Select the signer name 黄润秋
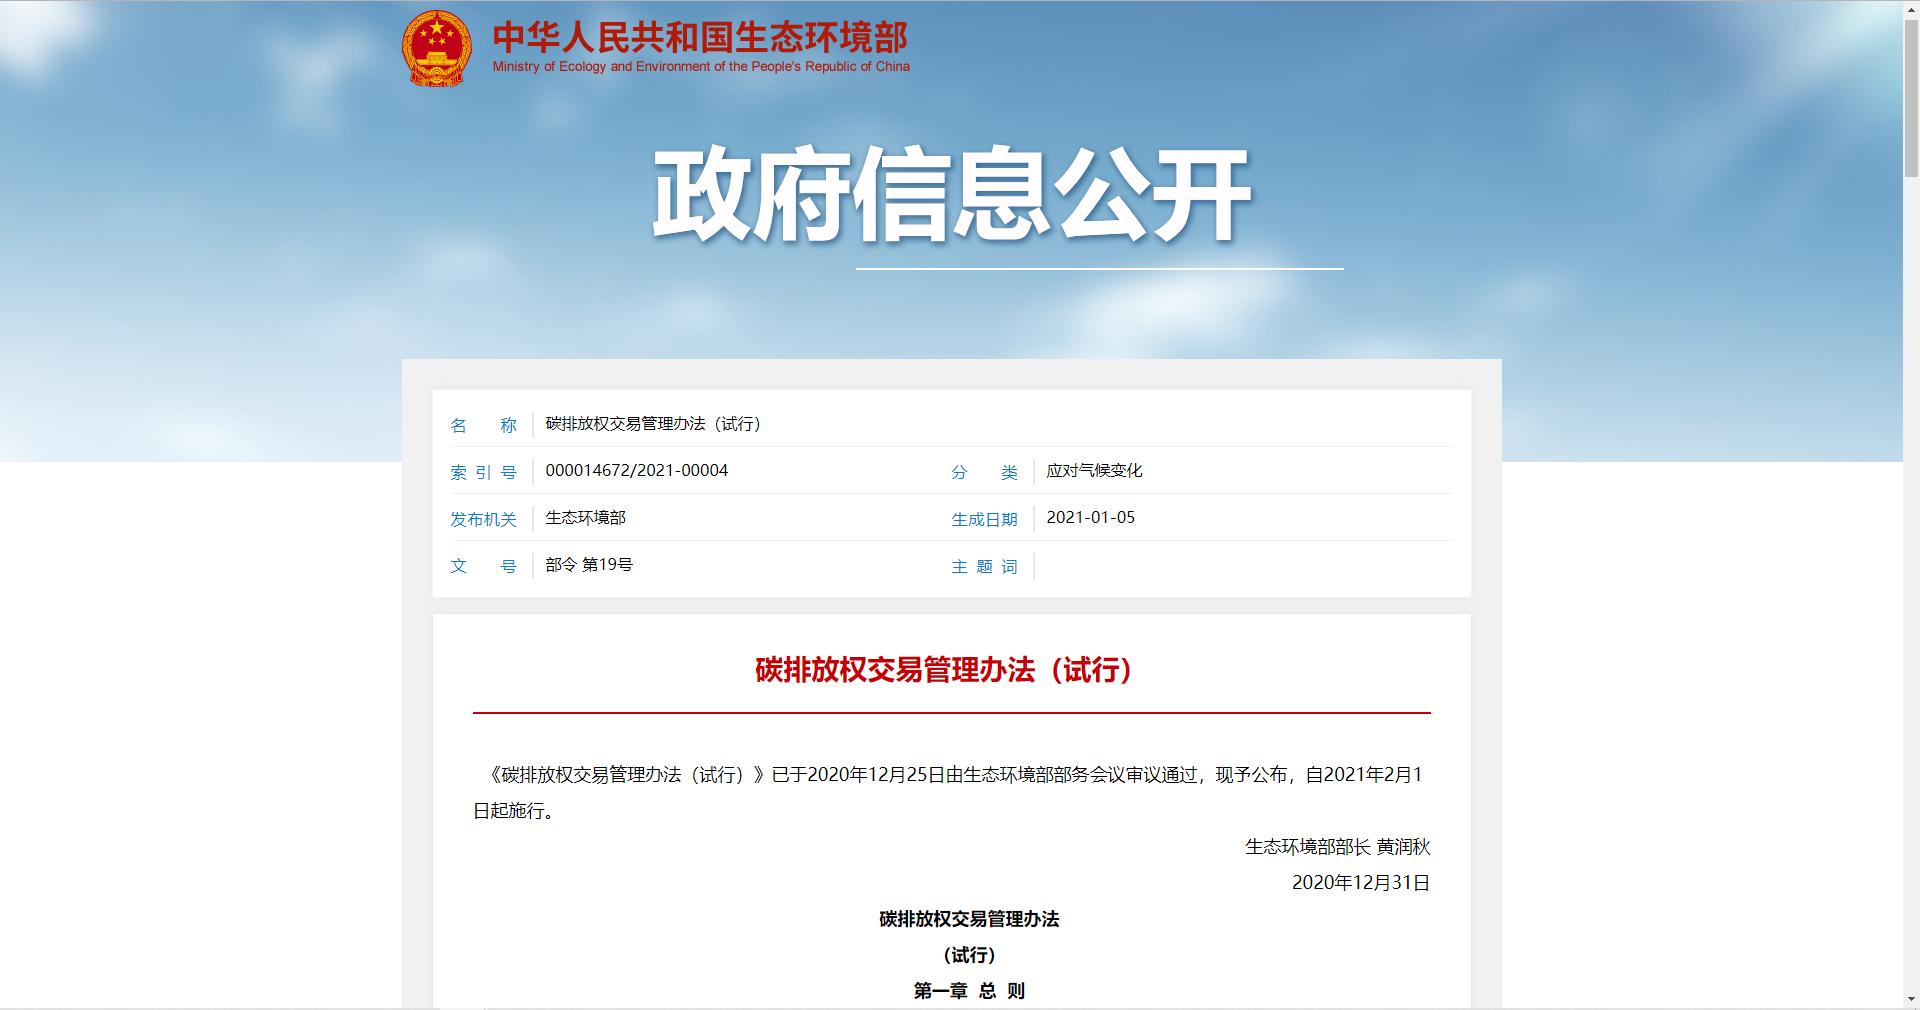The image size is (1920, 1010). [1403, 847]
